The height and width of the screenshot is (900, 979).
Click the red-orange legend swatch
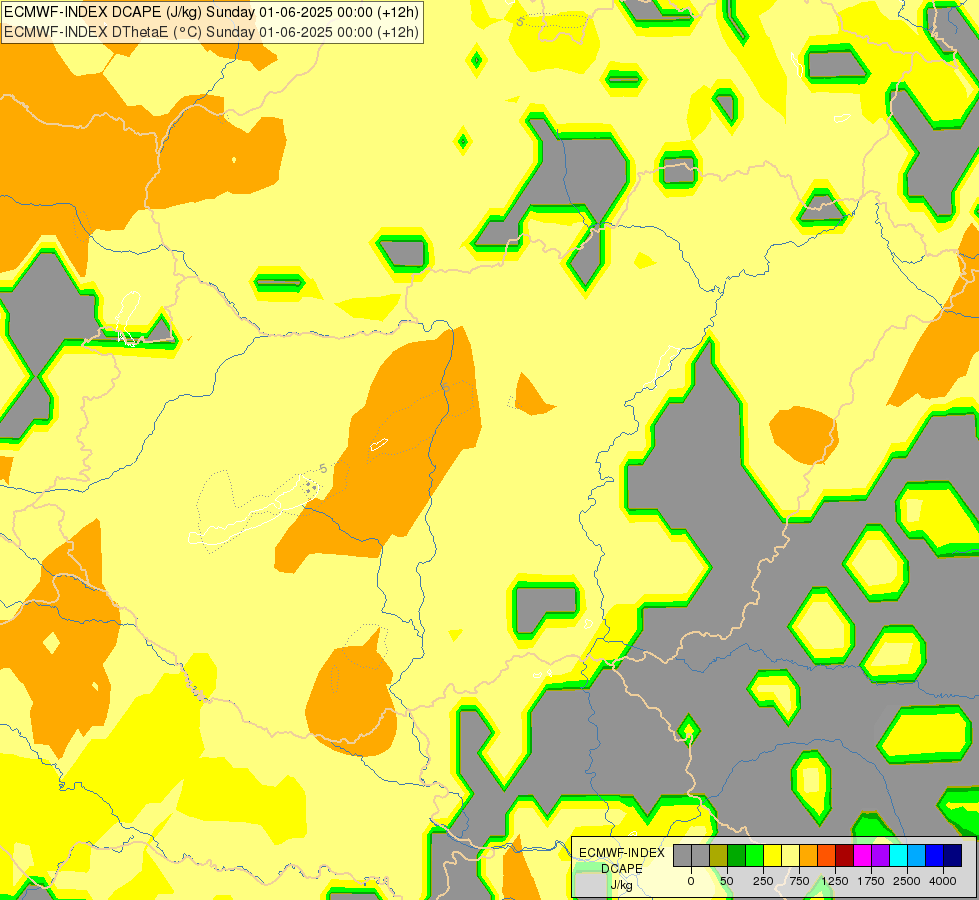click(827, 855)
